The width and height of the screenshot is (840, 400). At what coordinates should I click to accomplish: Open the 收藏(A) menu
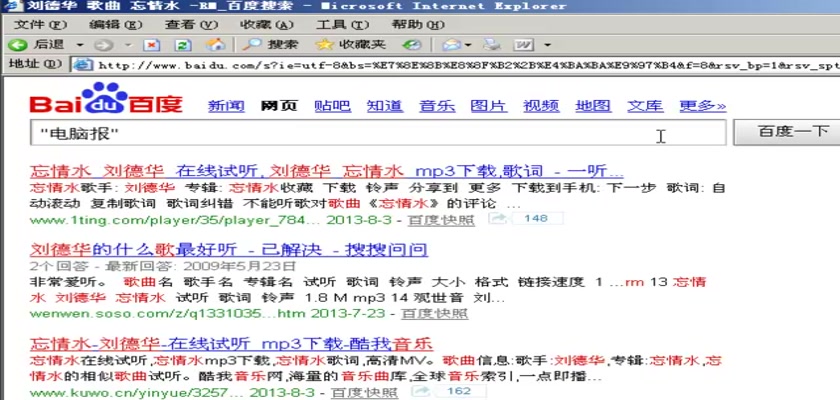coord(267,25)
